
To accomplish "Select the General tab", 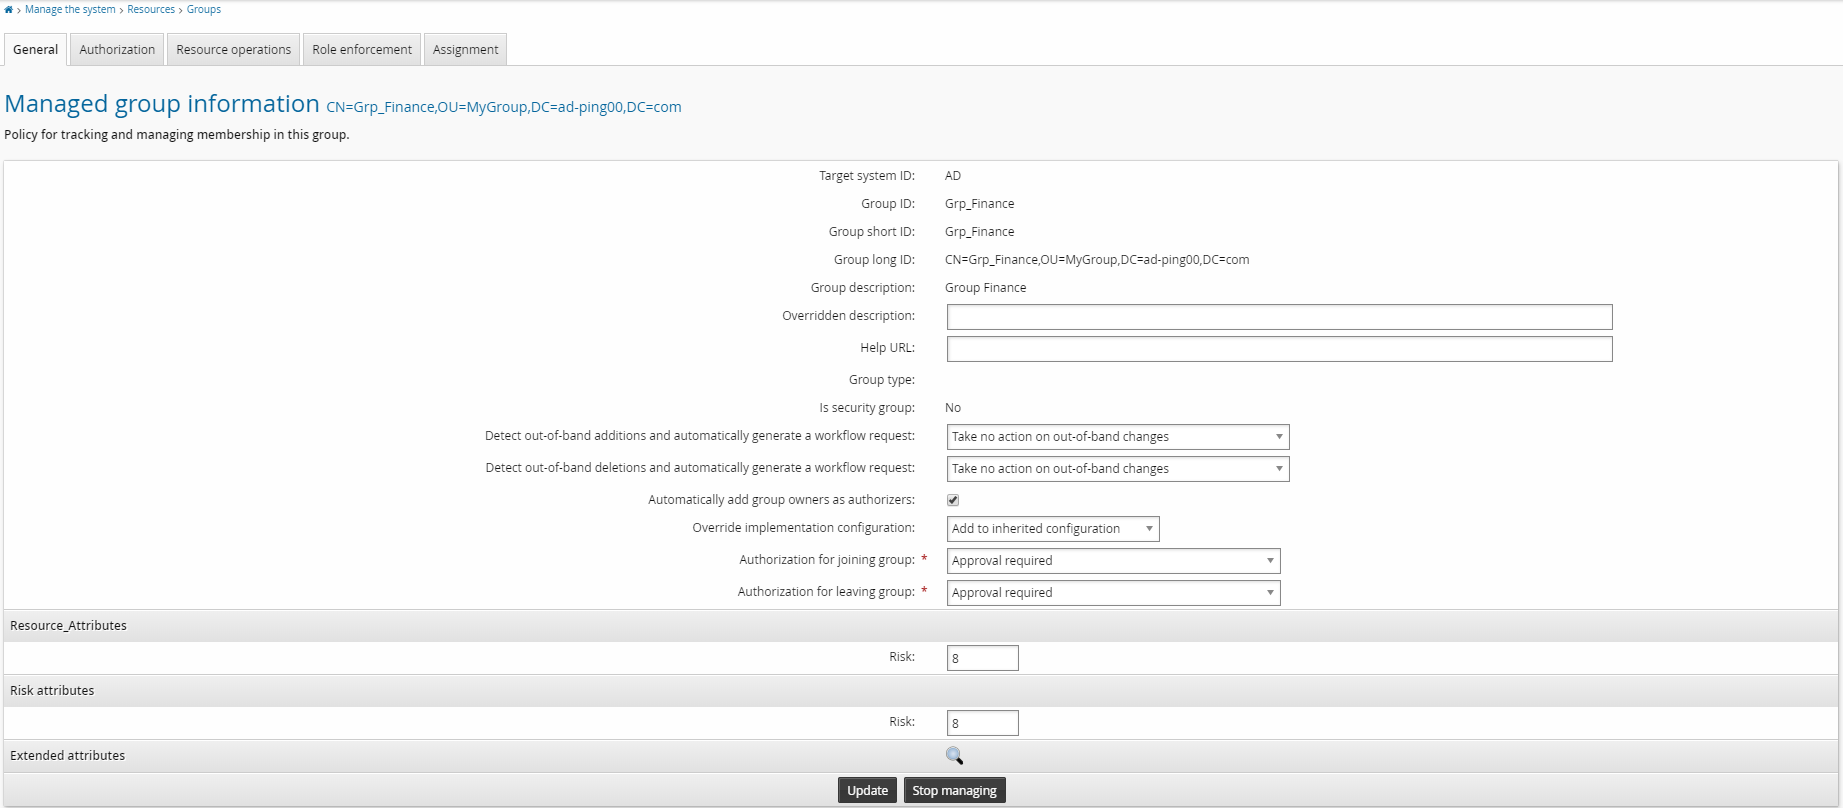I will tap(36, 50).
